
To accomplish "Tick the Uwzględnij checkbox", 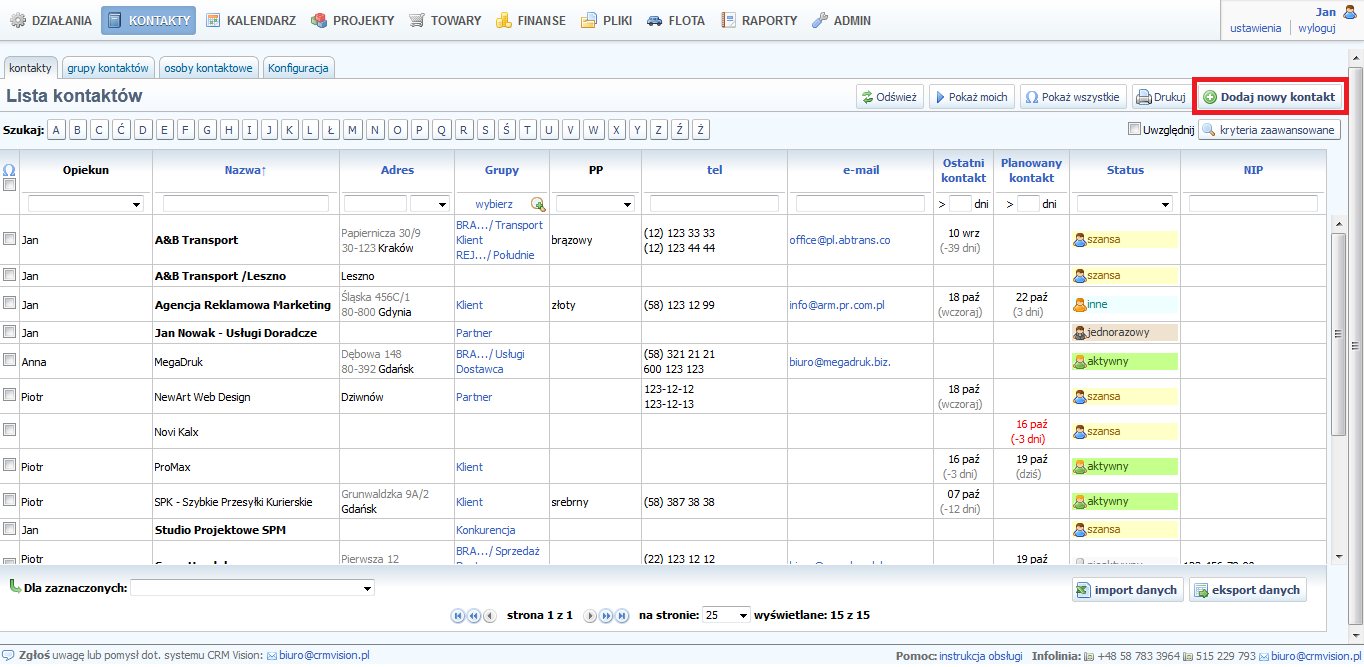I will tap(1134, 129).
